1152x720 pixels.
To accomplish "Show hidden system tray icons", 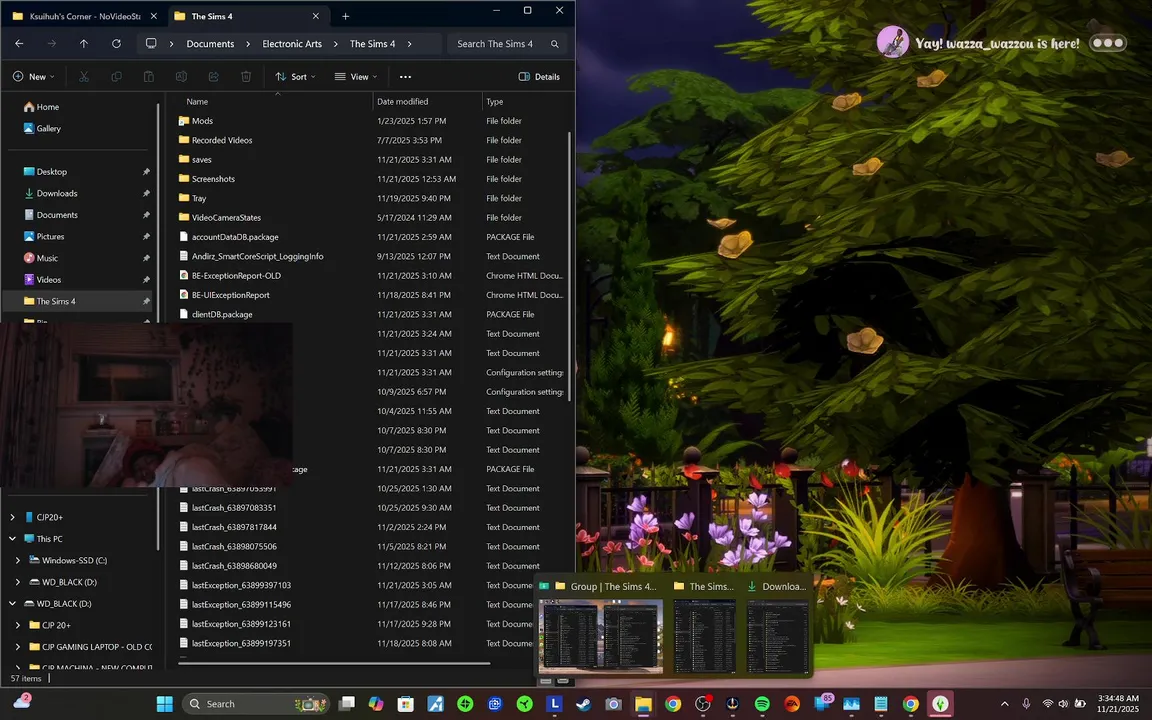I will 1004,704.
